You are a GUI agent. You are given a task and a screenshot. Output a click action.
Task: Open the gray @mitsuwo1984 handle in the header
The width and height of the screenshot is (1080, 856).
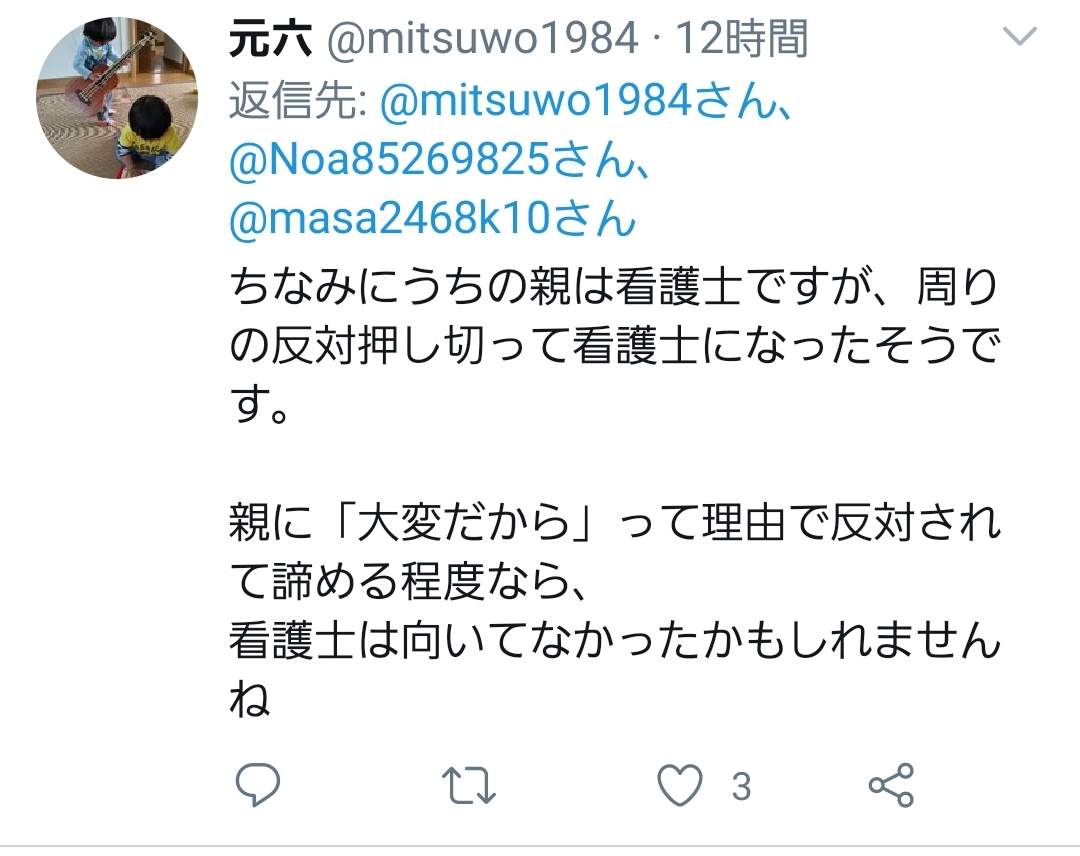[x=482, y=39]
